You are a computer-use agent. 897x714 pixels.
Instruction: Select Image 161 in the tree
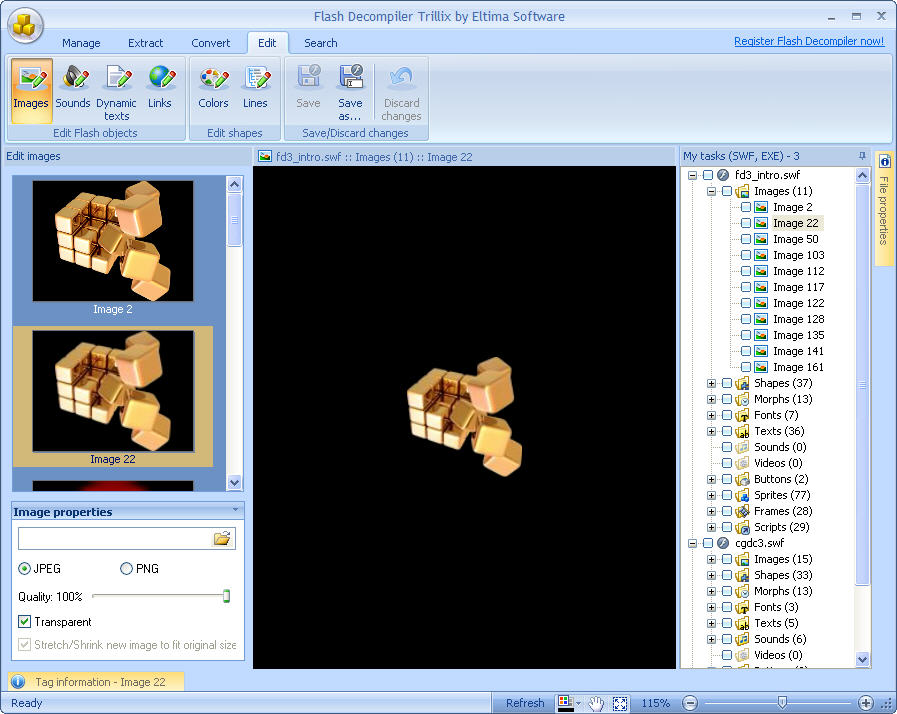click(x=798, y=367)
